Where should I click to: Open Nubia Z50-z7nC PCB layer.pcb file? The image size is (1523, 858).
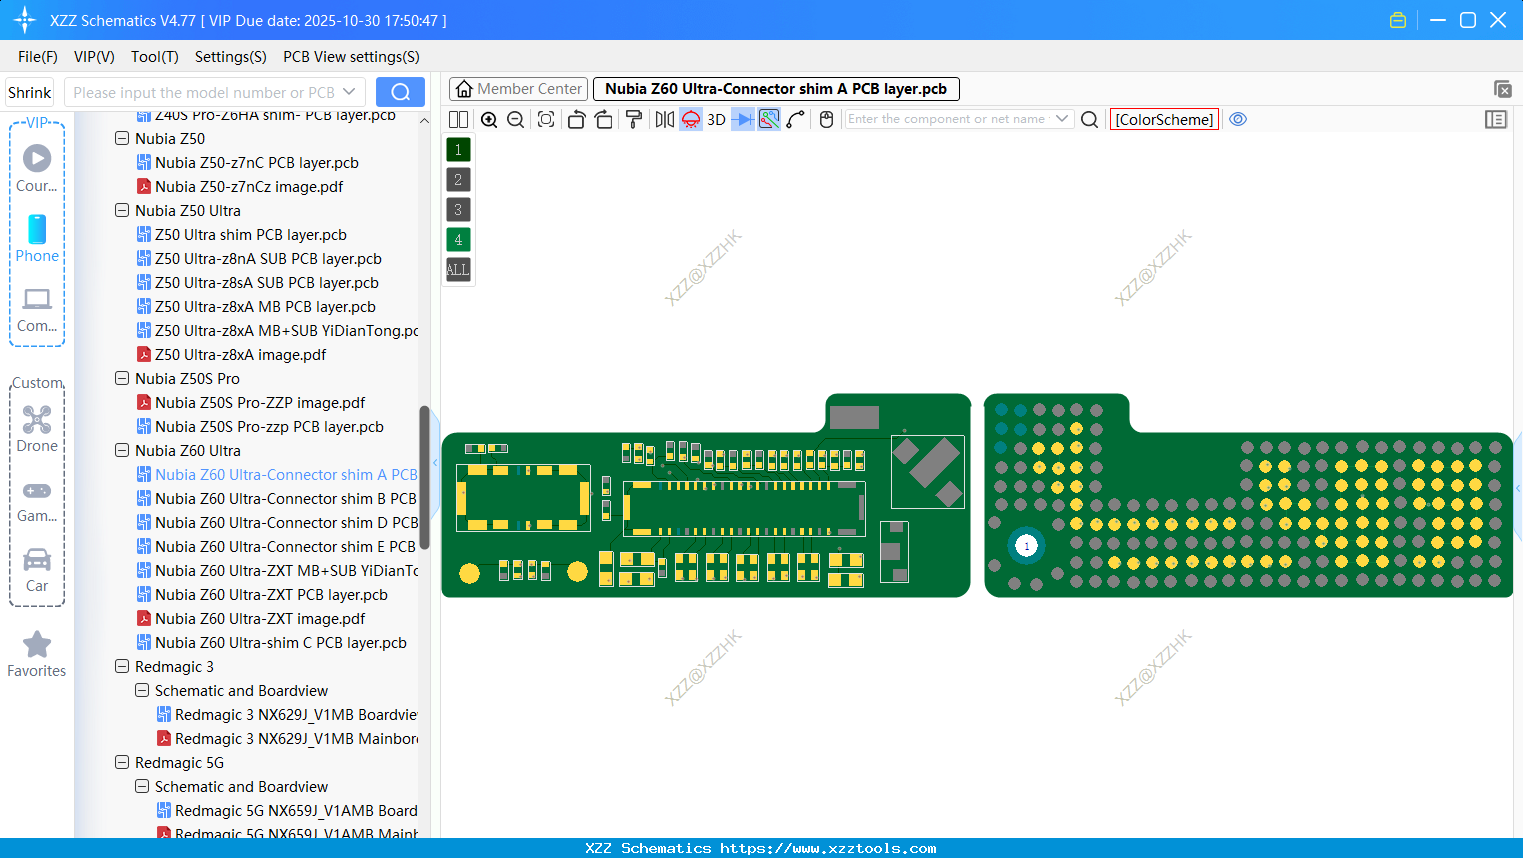tap(256, 163)
